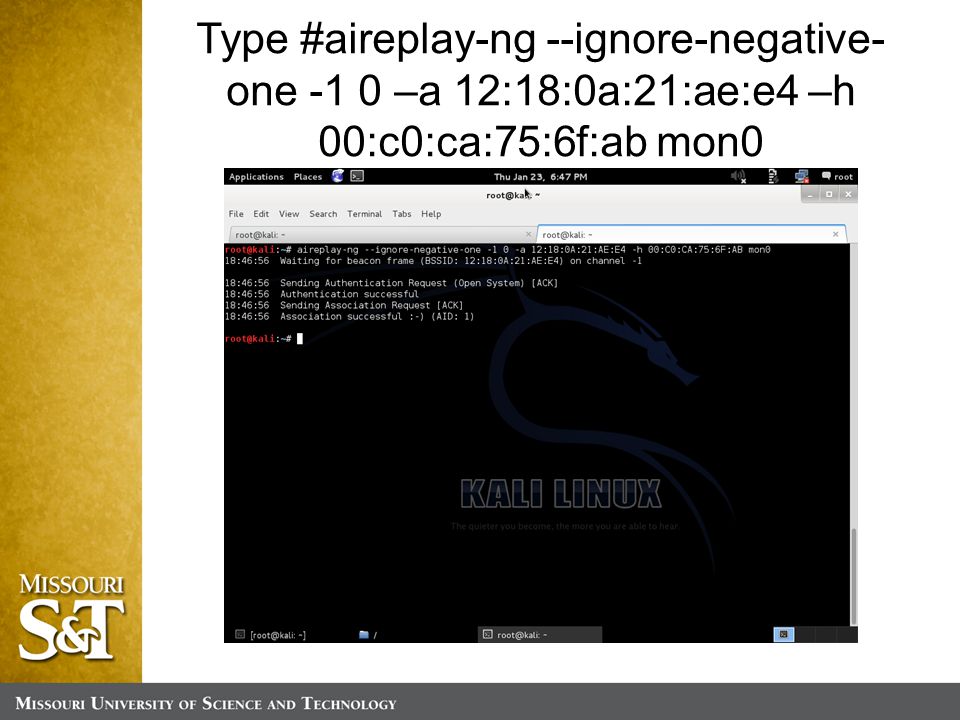Launch terminal from top panel icon

(x=357, y=176)
